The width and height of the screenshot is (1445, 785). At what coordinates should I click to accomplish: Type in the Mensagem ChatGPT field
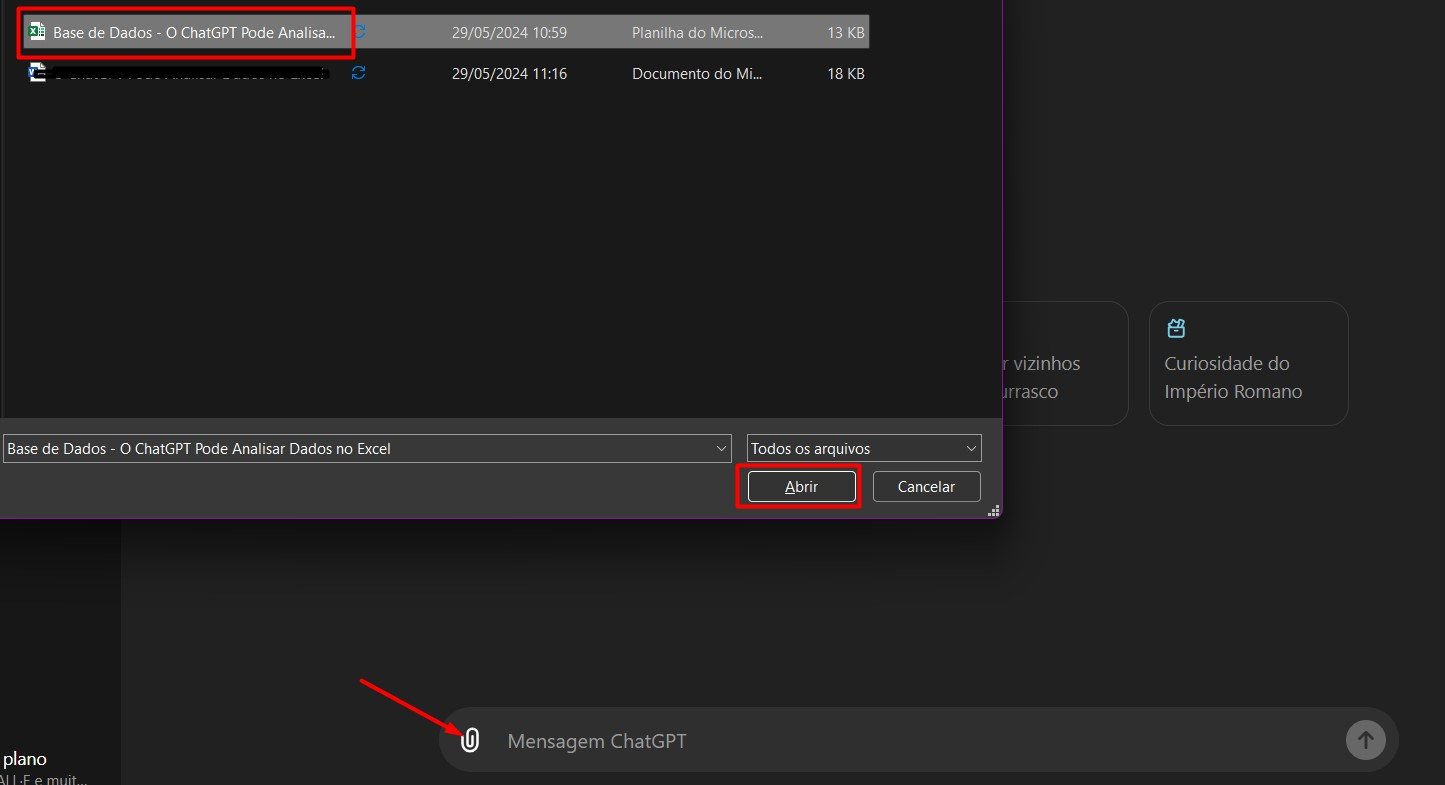(x=920, y=741)
